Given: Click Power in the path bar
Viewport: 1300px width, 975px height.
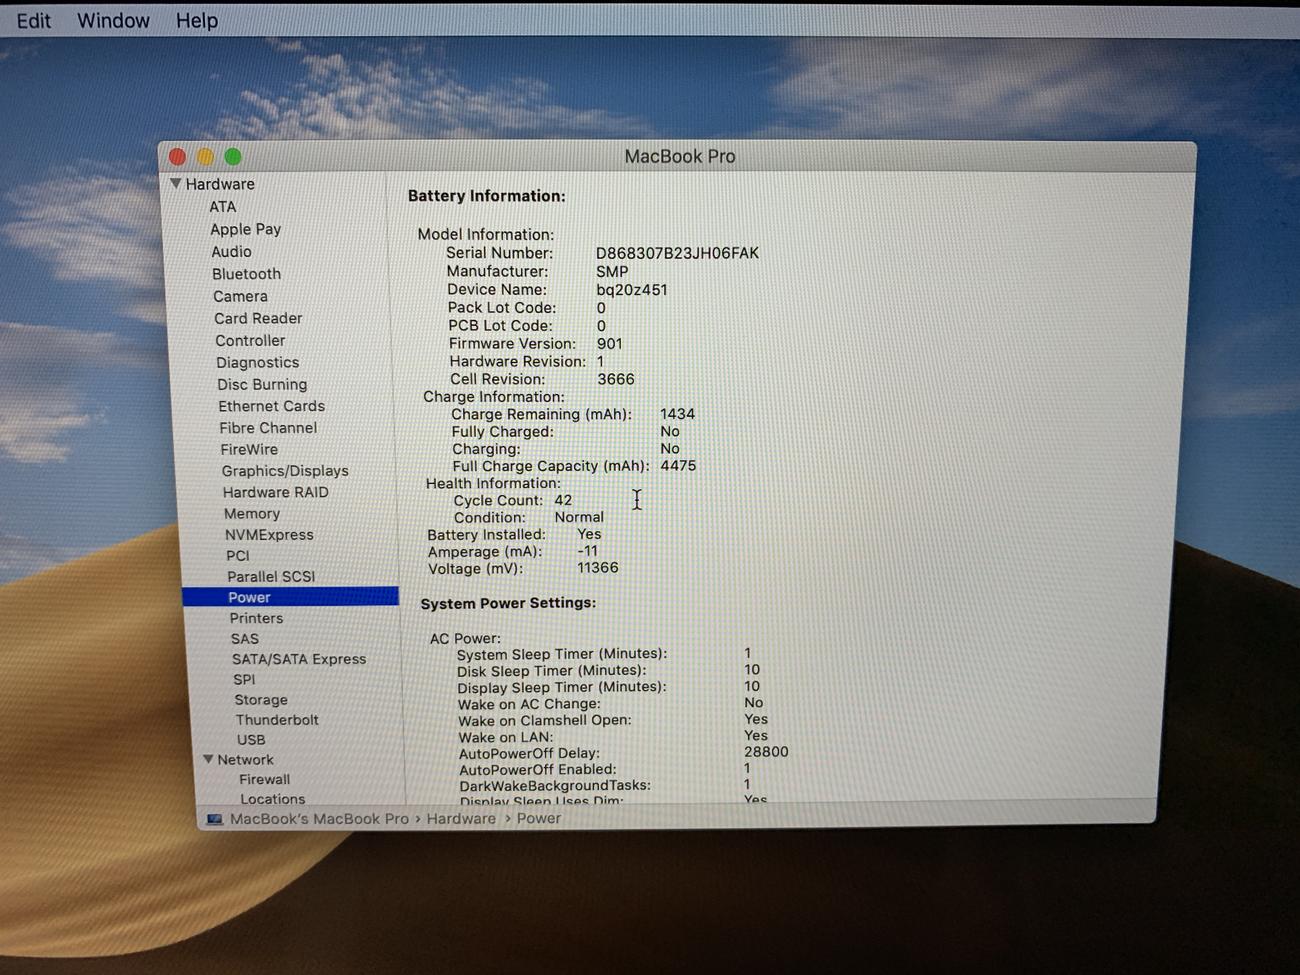Looking at the screenshot, I should [x=538, y=819].
